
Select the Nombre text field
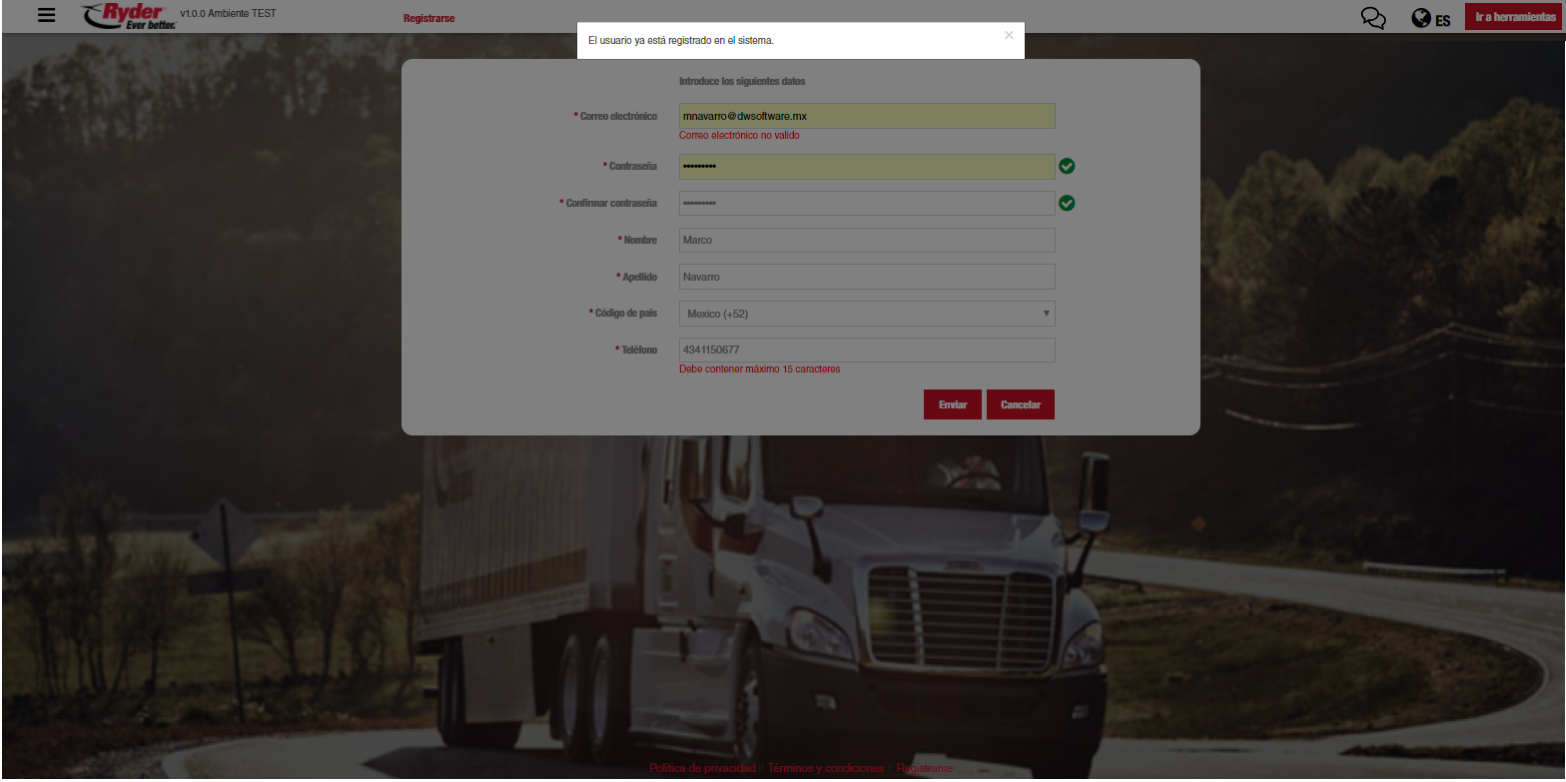pos(866,240)
